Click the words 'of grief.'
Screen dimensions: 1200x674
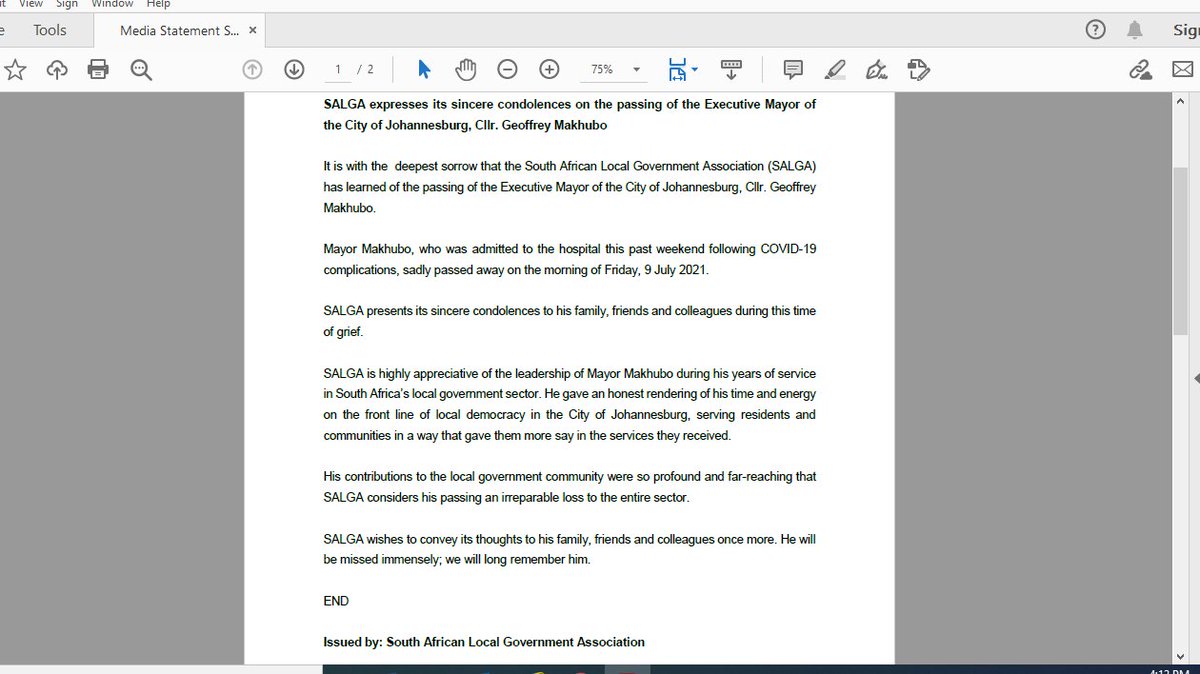tap(343, 332)
